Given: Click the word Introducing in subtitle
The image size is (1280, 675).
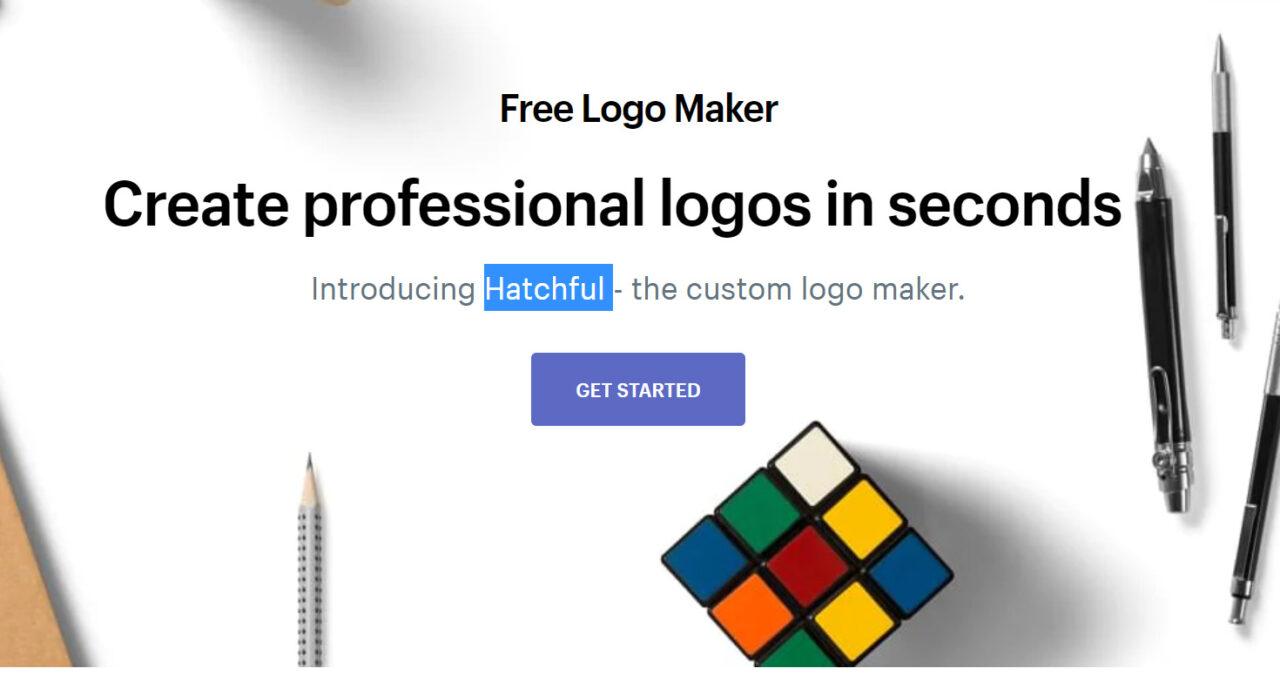Looking at the screenshot, I should click(x=393, y=289).
